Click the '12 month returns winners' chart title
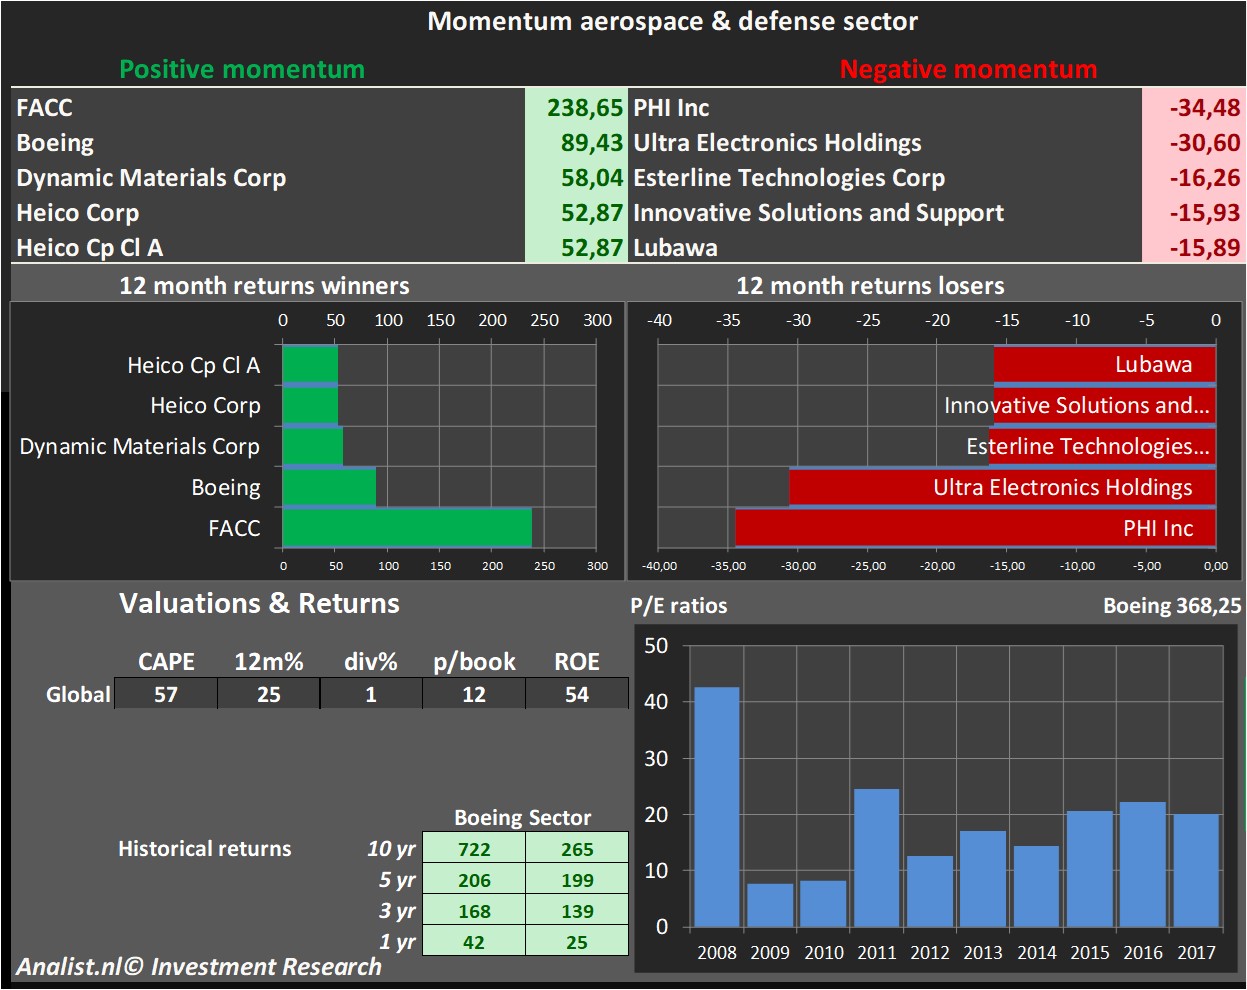This screenshot has height=990, width=1247. tap(264, 286)
